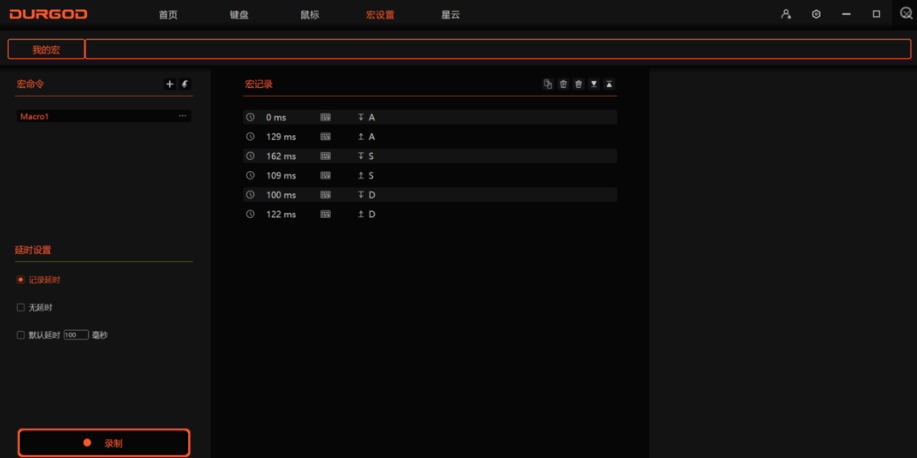
Task: Click the 129 ms delay value
Action: point(281,136)
